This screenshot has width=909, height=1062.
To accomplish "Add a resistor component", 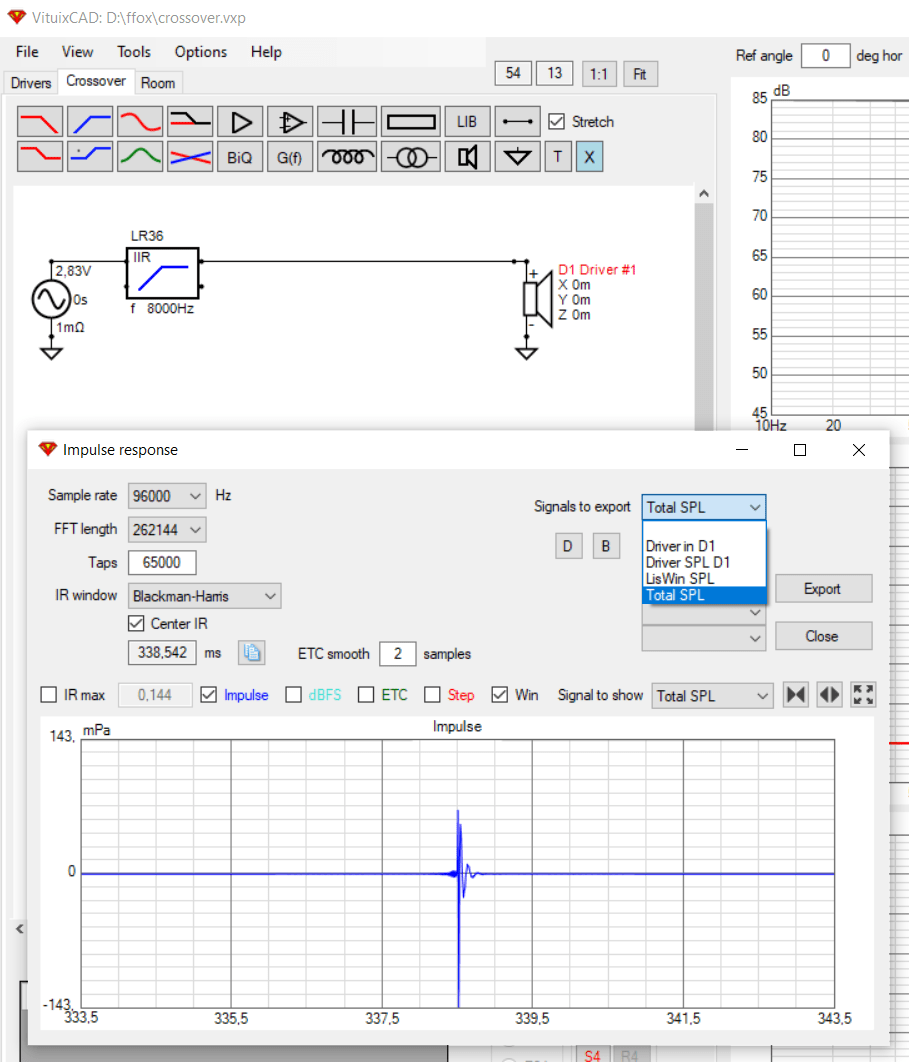I will (410, 122).
